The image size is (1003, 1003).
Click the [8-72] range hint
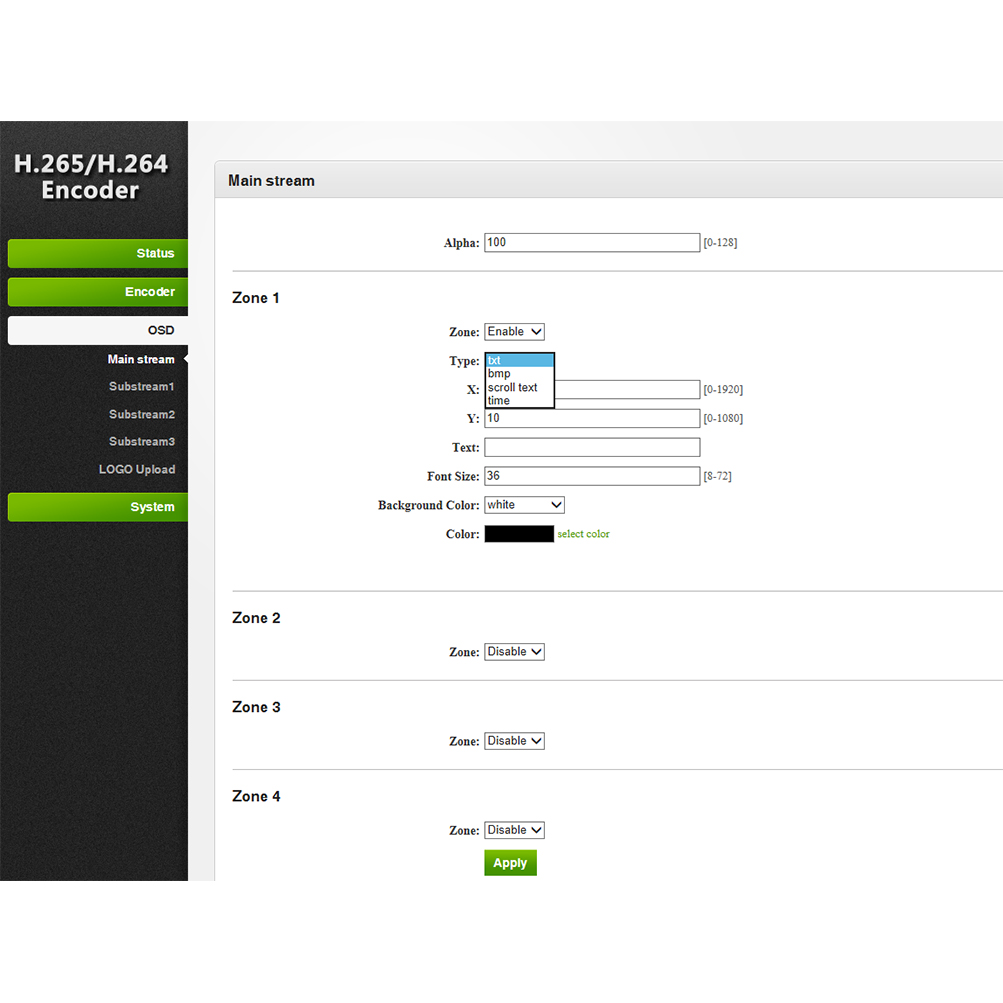pyautogui.click(x=718, y=476)
